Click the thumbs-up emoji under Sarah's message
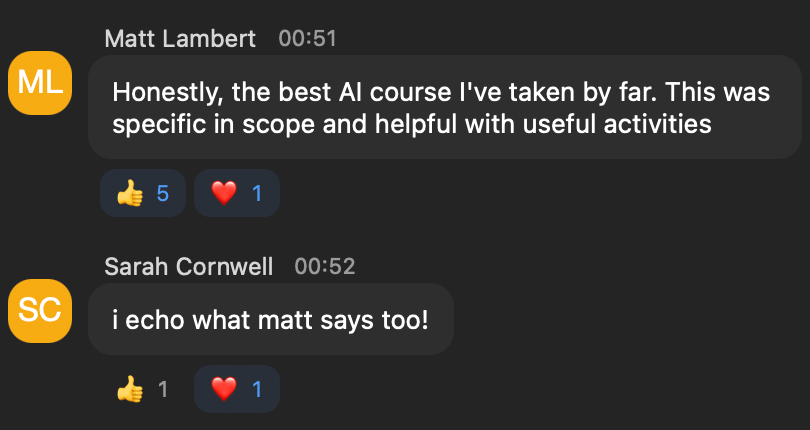Viewport: 810px width, 430px height. click(130, 389)
